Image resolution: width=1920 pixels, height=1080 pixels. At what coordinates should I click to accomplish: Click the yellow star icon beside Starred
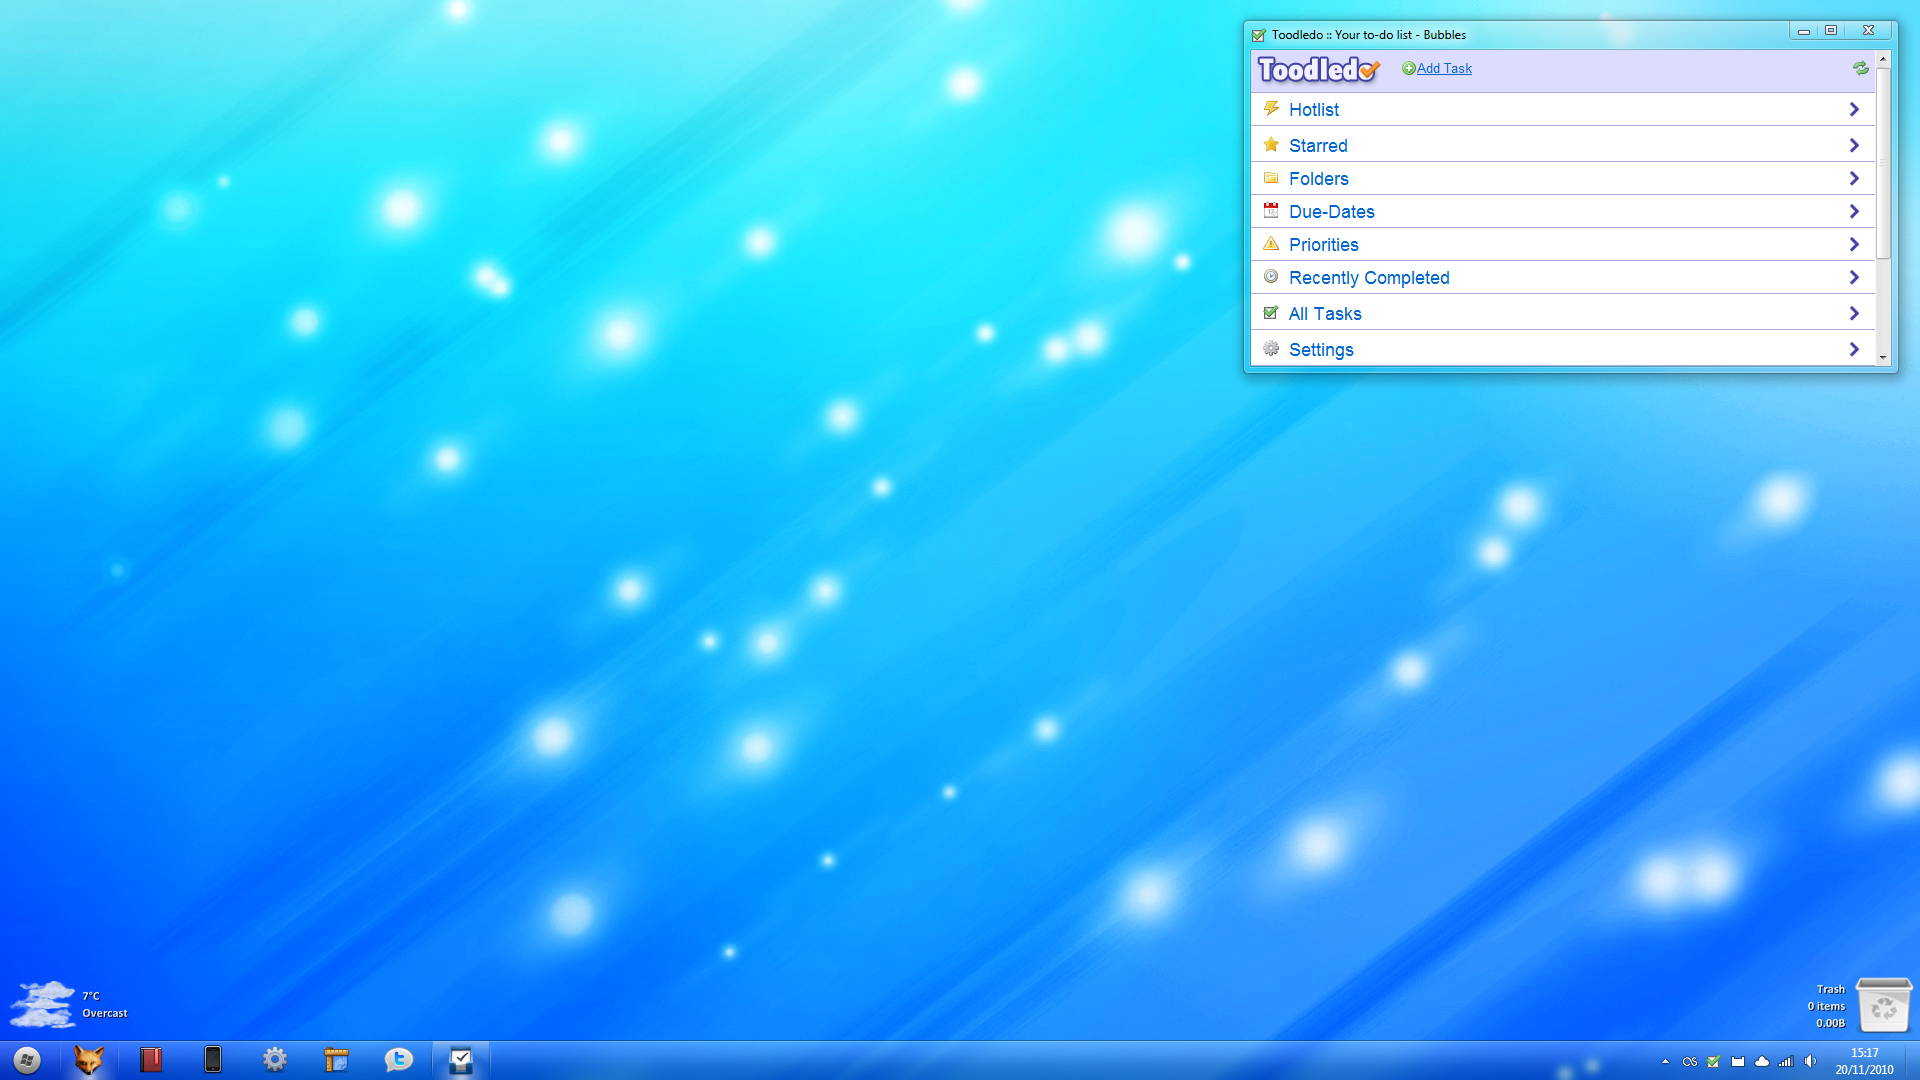[x=1271, y=144]
